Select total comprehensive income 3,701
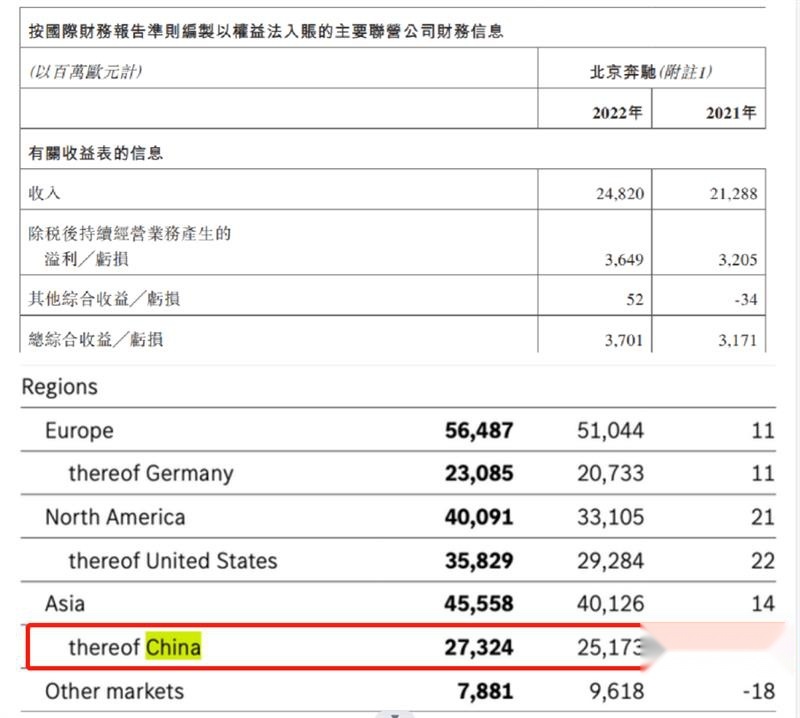Screen dimensions: 800x718 coord(624,340)
